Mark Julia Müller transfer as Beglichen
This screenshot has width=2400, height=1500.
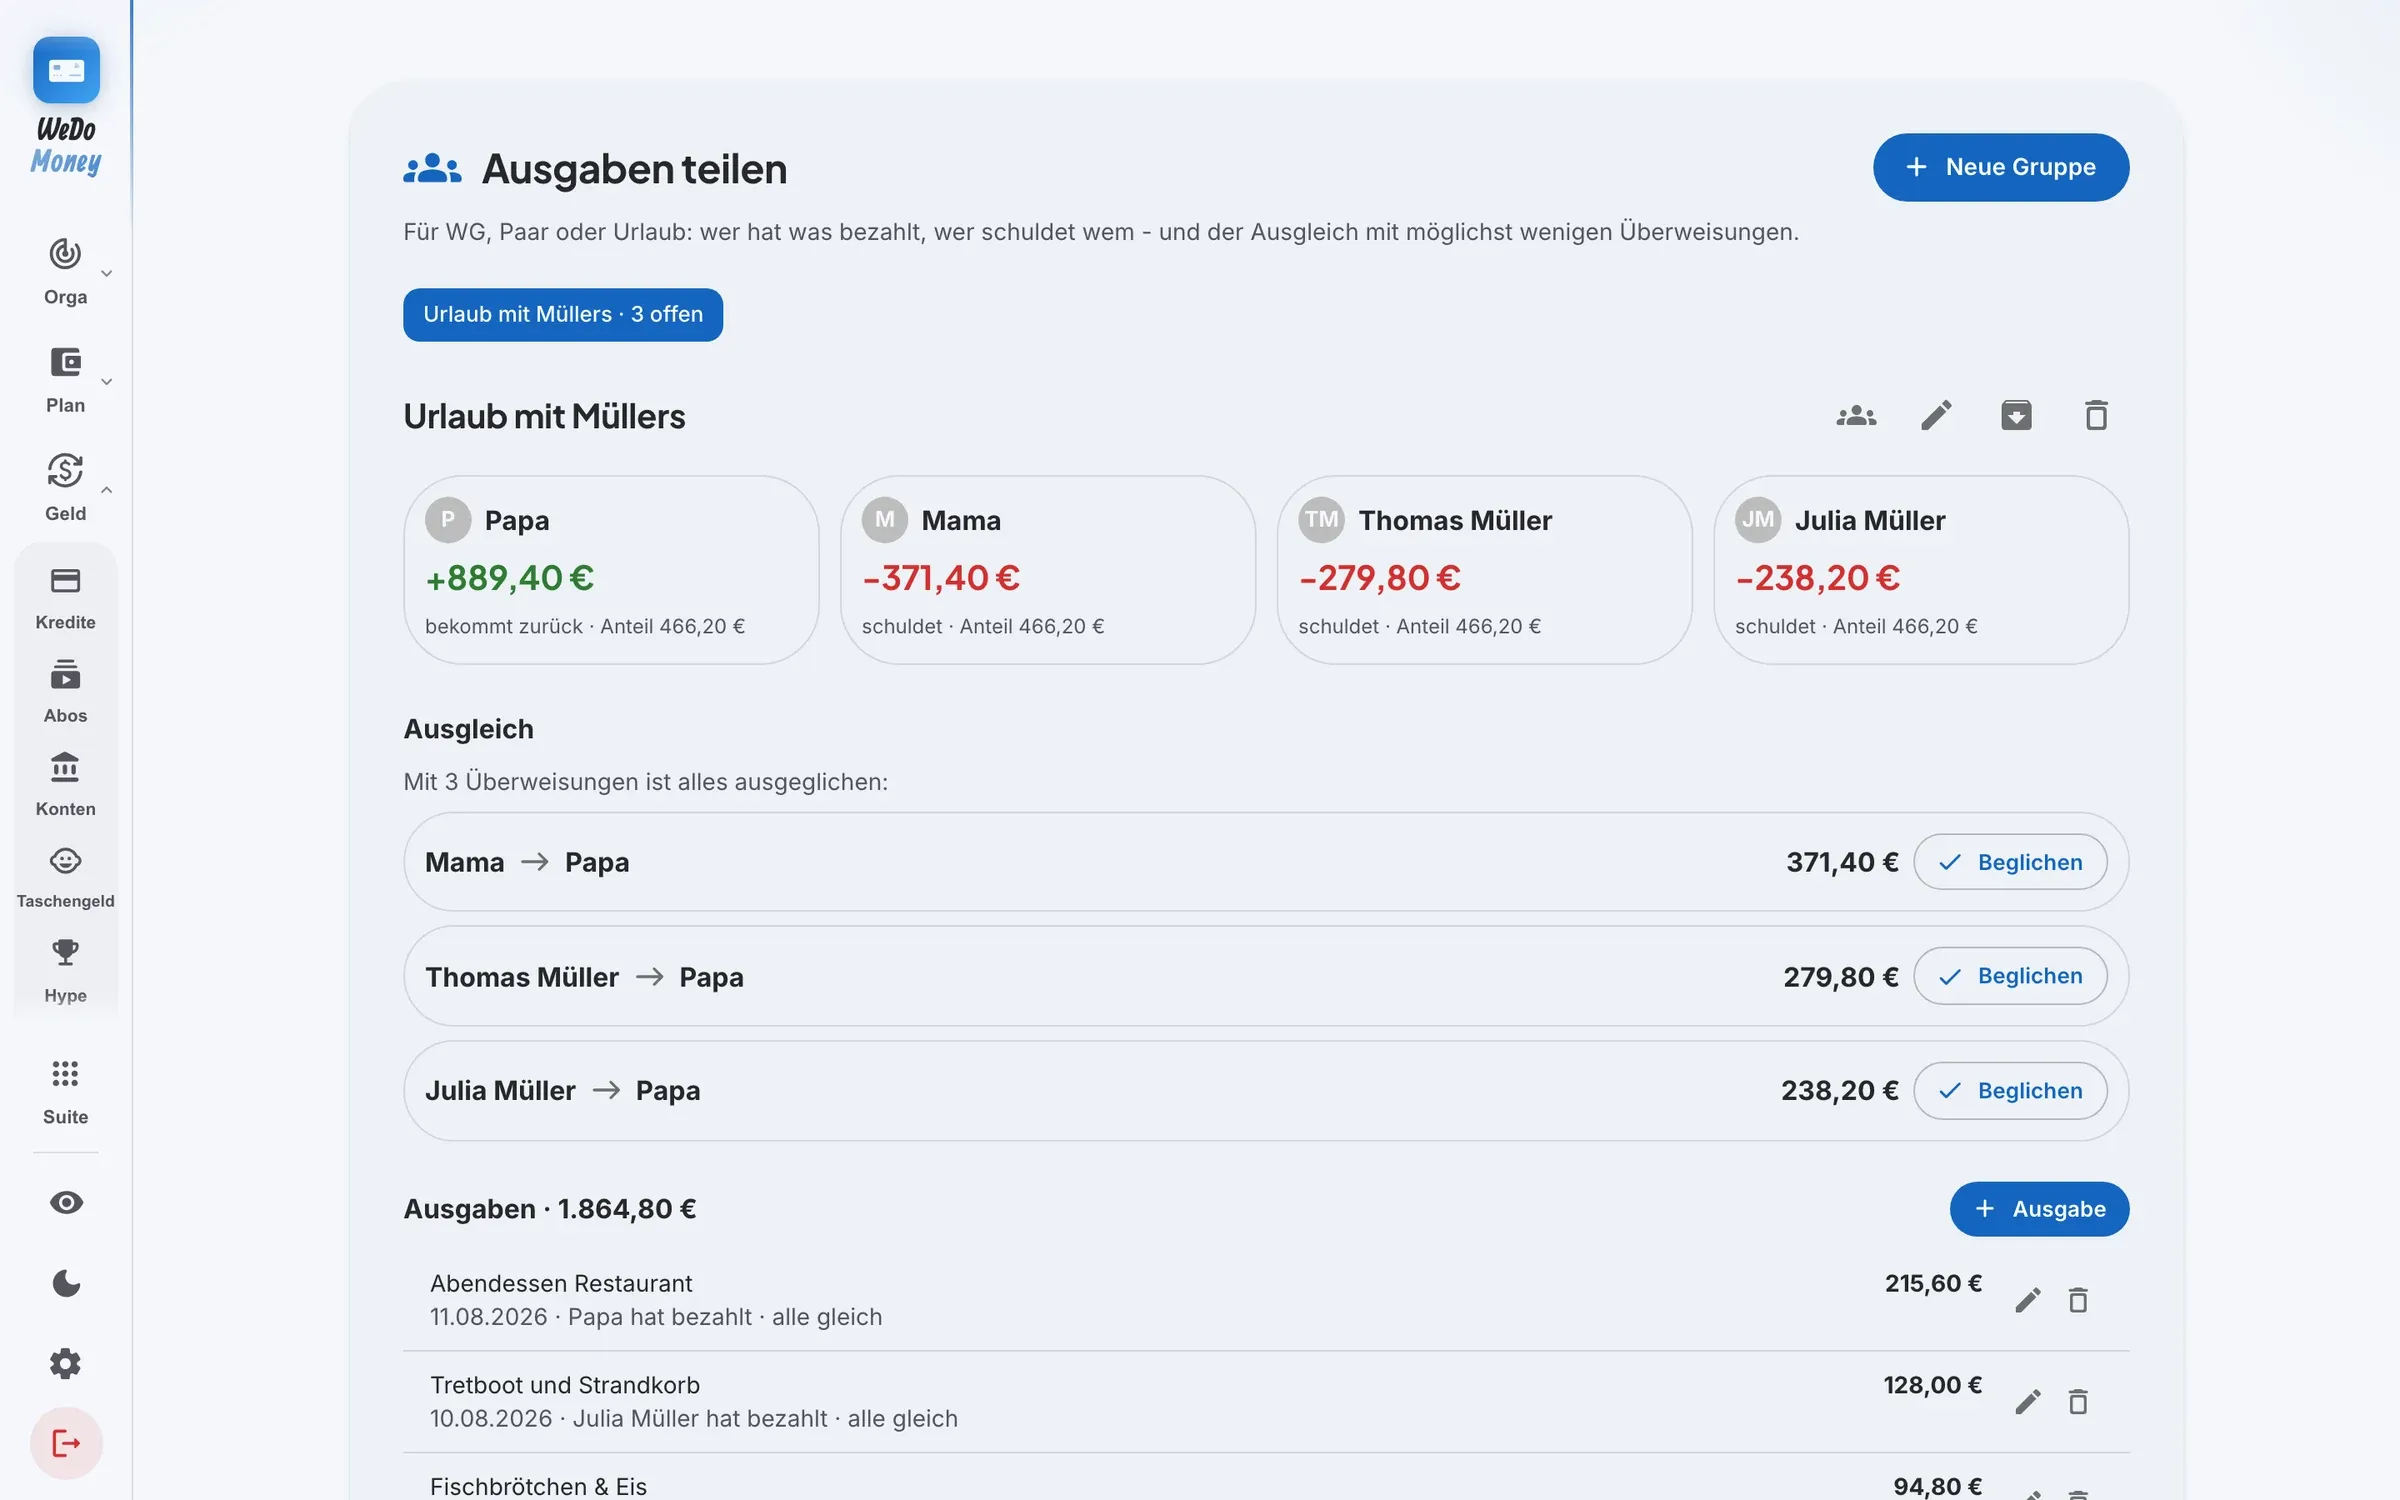coord(2010,1091)
